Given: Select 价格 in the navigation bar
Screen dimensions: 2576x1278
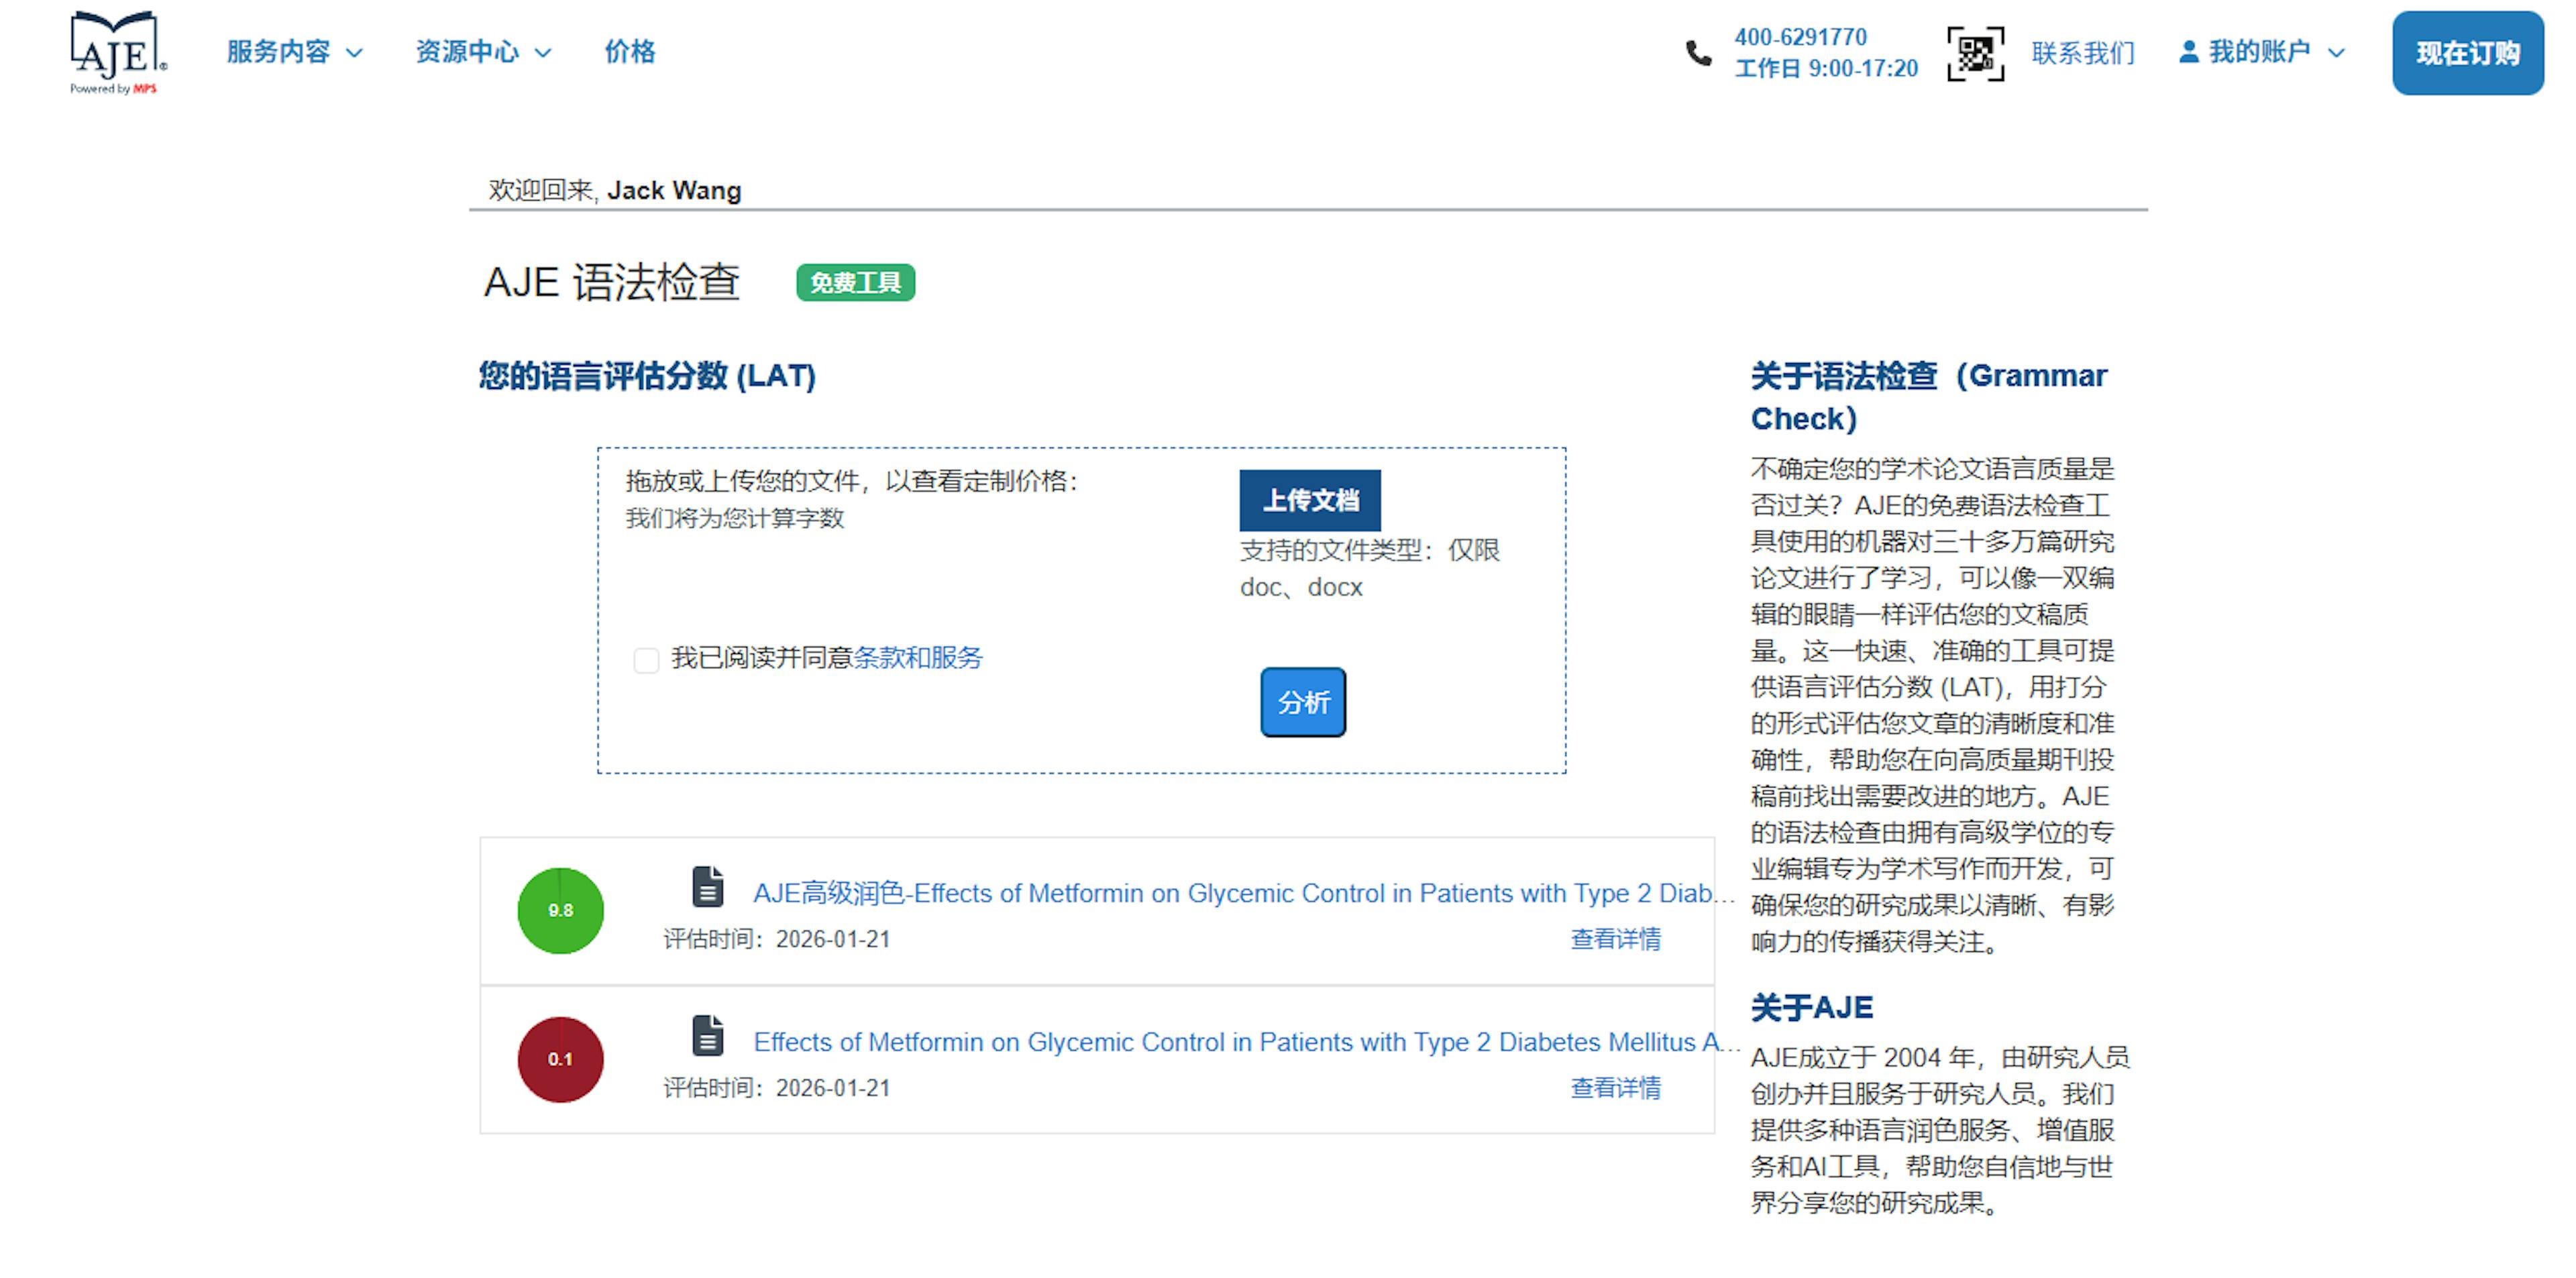Looking at the screenshot, I should [x=629, y=52].
